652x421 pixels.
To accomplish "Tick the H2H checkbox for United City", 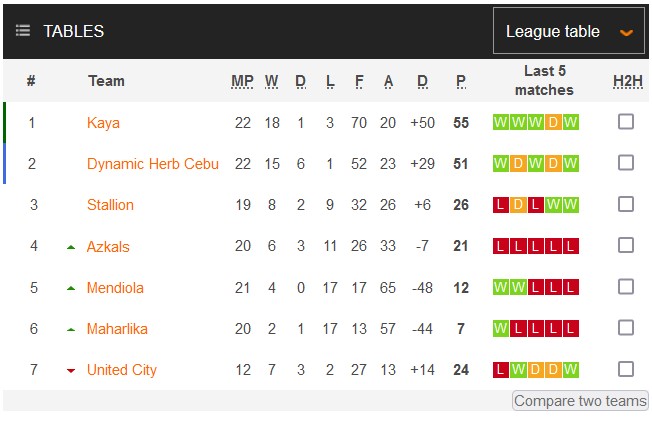I will point(626,369).
